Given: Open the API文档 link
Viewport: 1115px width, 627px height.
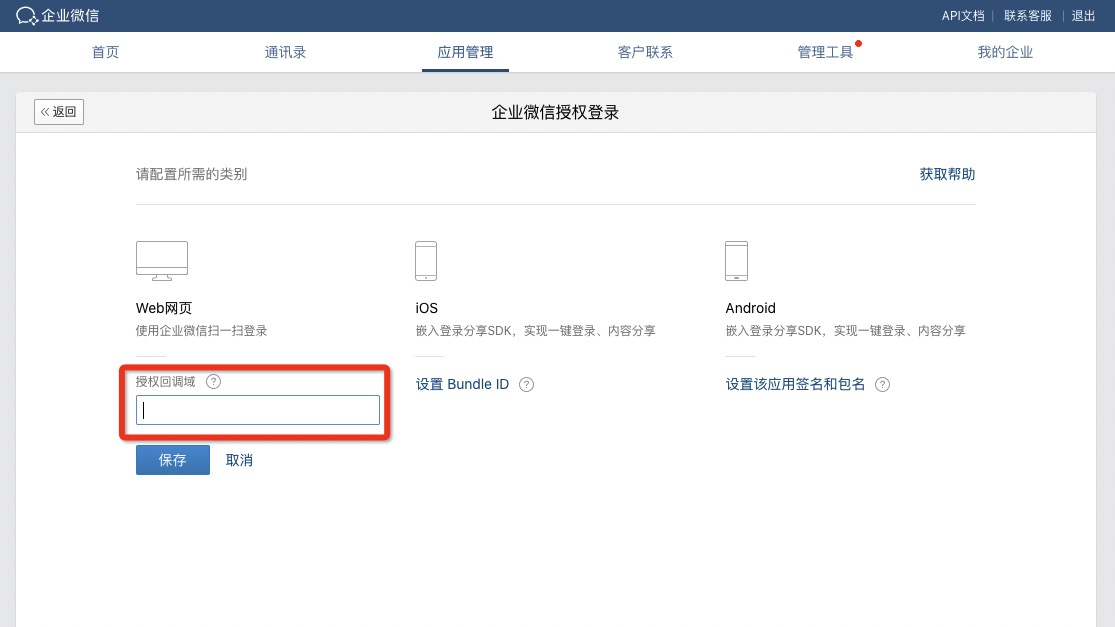Looking at the screenshot, I should click(x=963, y=16).
